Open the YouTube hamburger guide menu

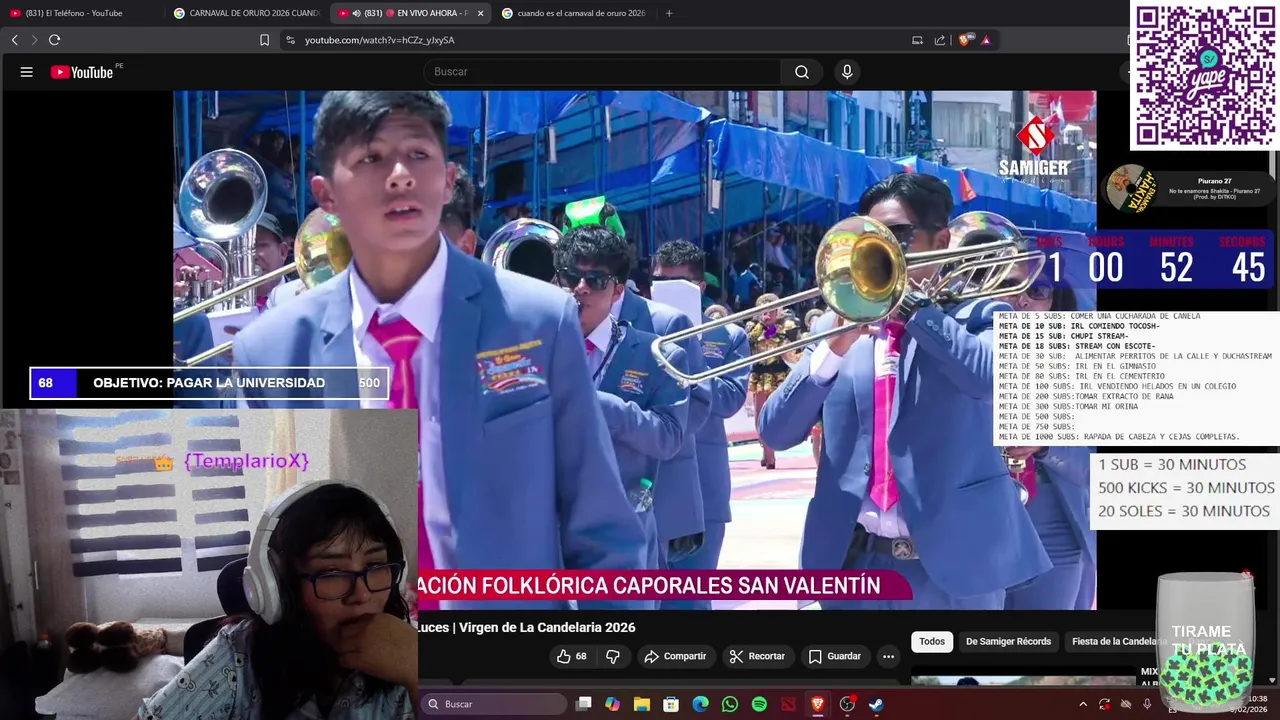click(27, 72)
